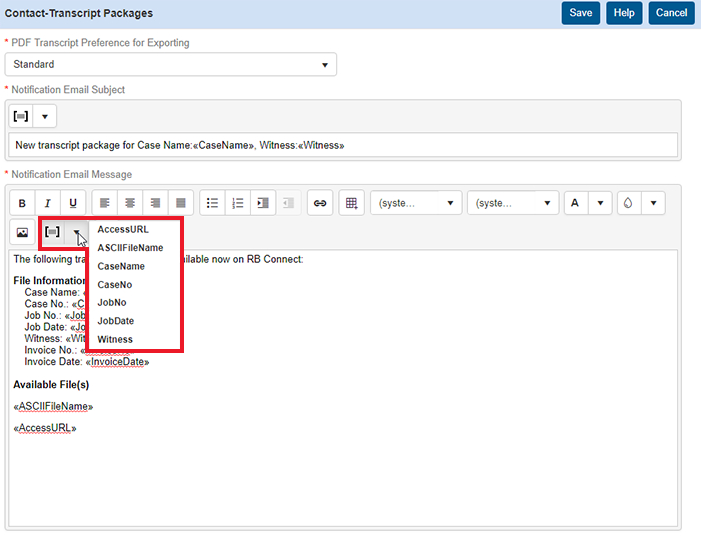
Task: Collapse message merge field dropdown arrow
Action: [76, 232]
